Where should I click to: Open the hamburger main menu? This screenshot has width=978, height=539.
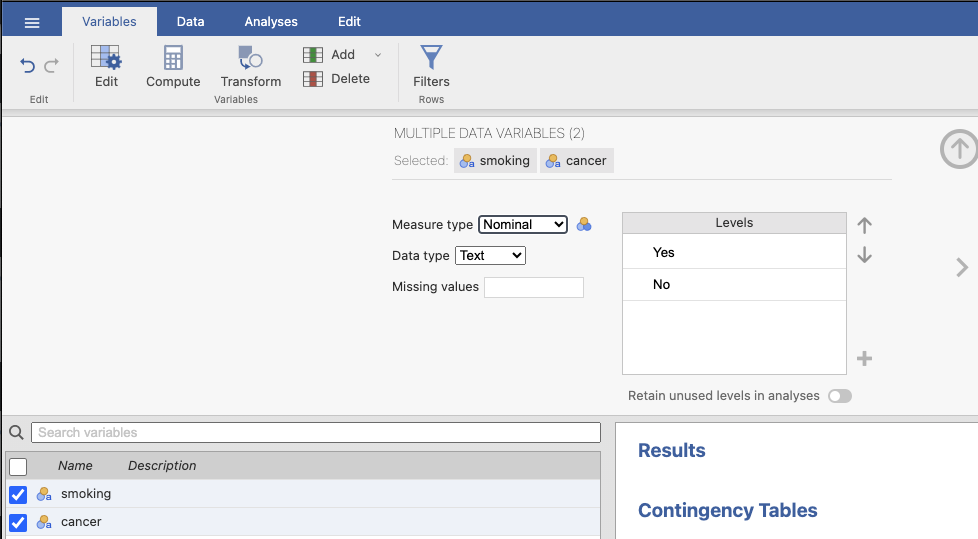(x=32, y=22)
